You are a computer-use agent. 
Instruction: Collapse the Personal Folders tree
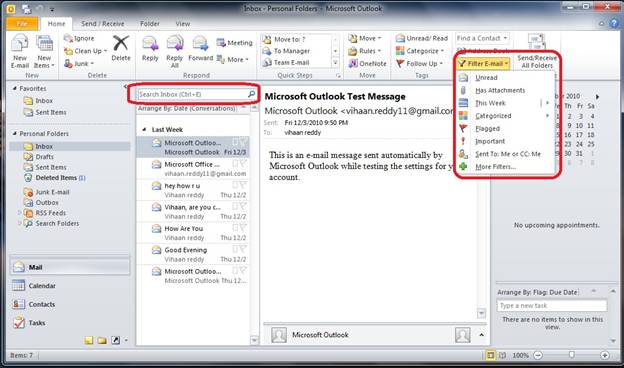click(x=14, y=133)
